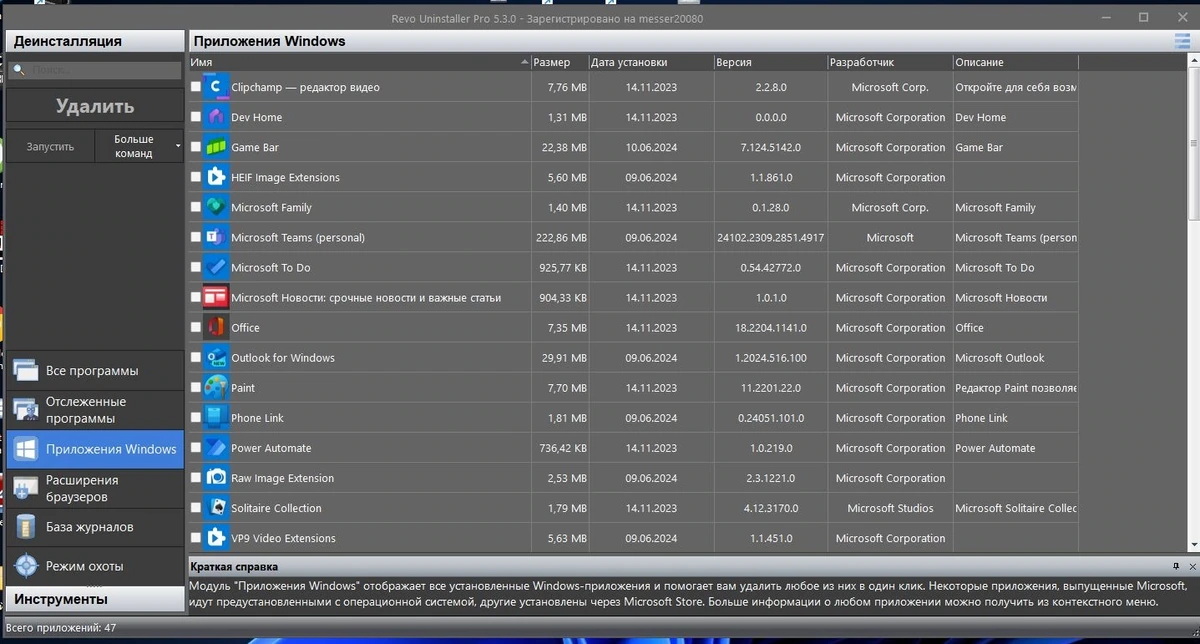The image size is (1200, 644).
Task: Expand the Больше команд dropdown
Action: point(140,146)
